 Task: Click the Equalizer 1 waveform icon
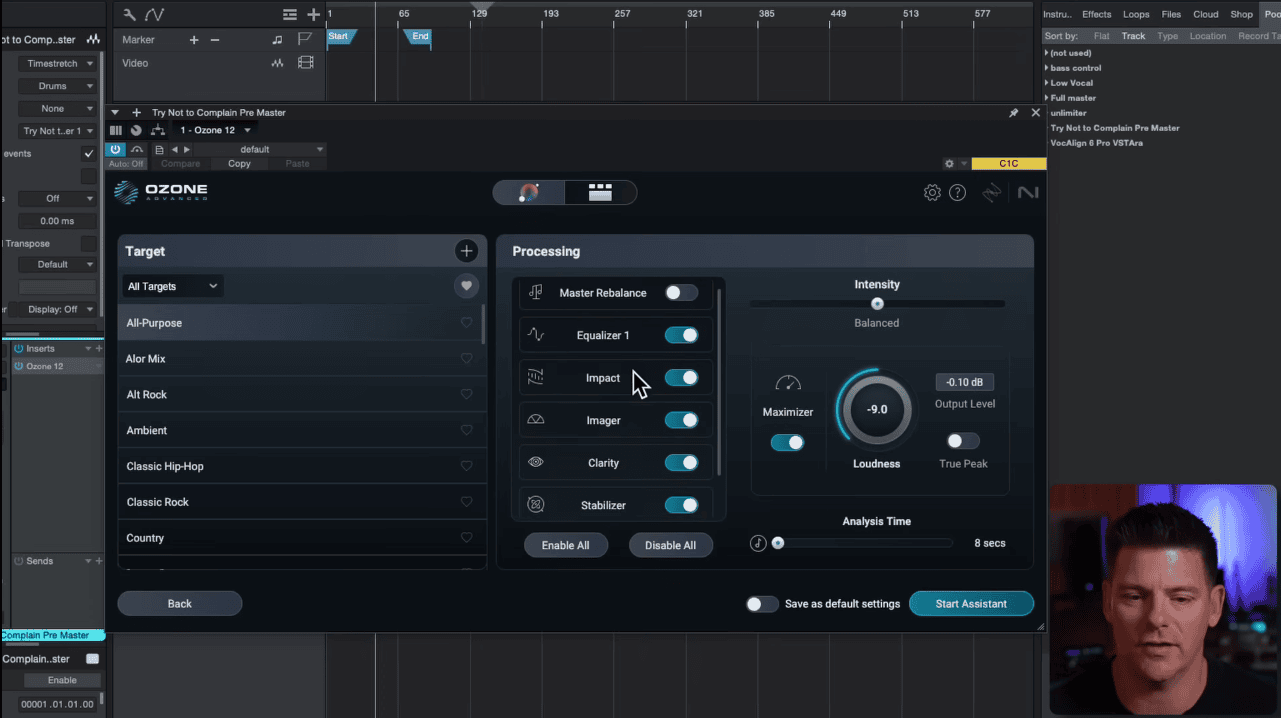(535, 334)
